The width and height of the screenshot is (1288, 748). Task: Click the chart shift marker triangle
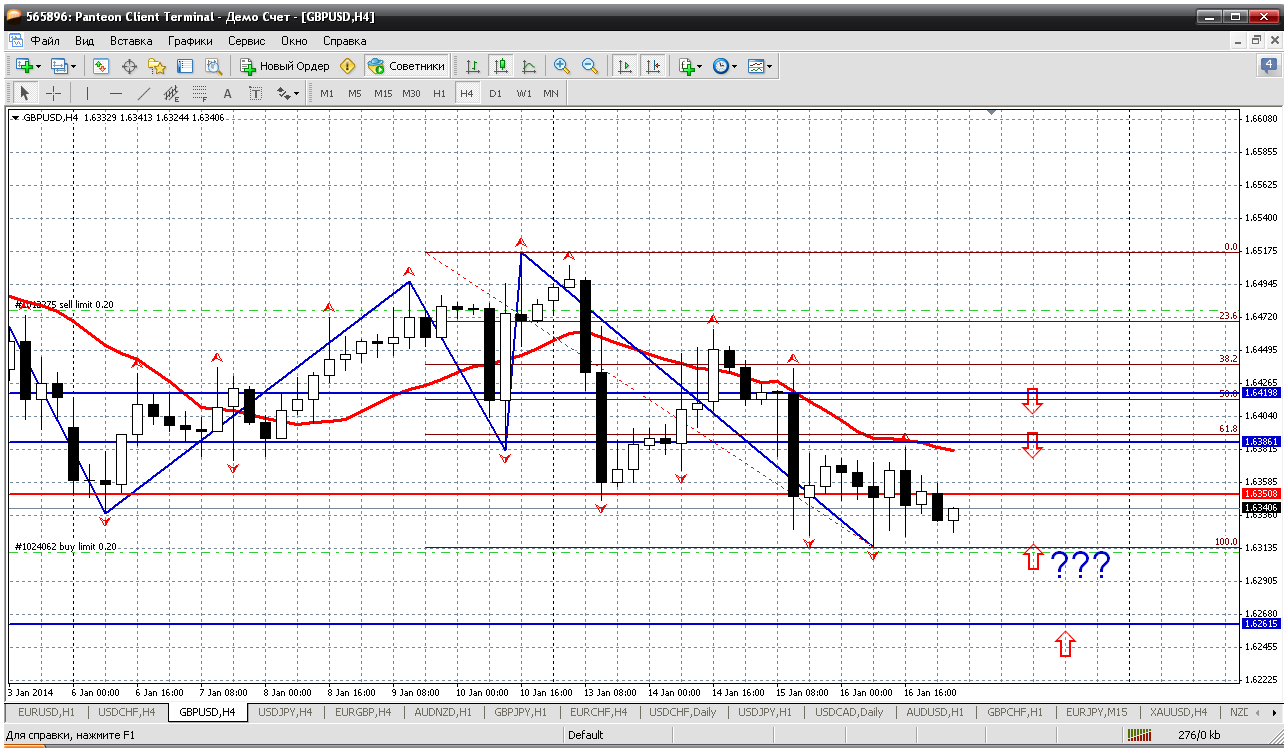(991, 114)
